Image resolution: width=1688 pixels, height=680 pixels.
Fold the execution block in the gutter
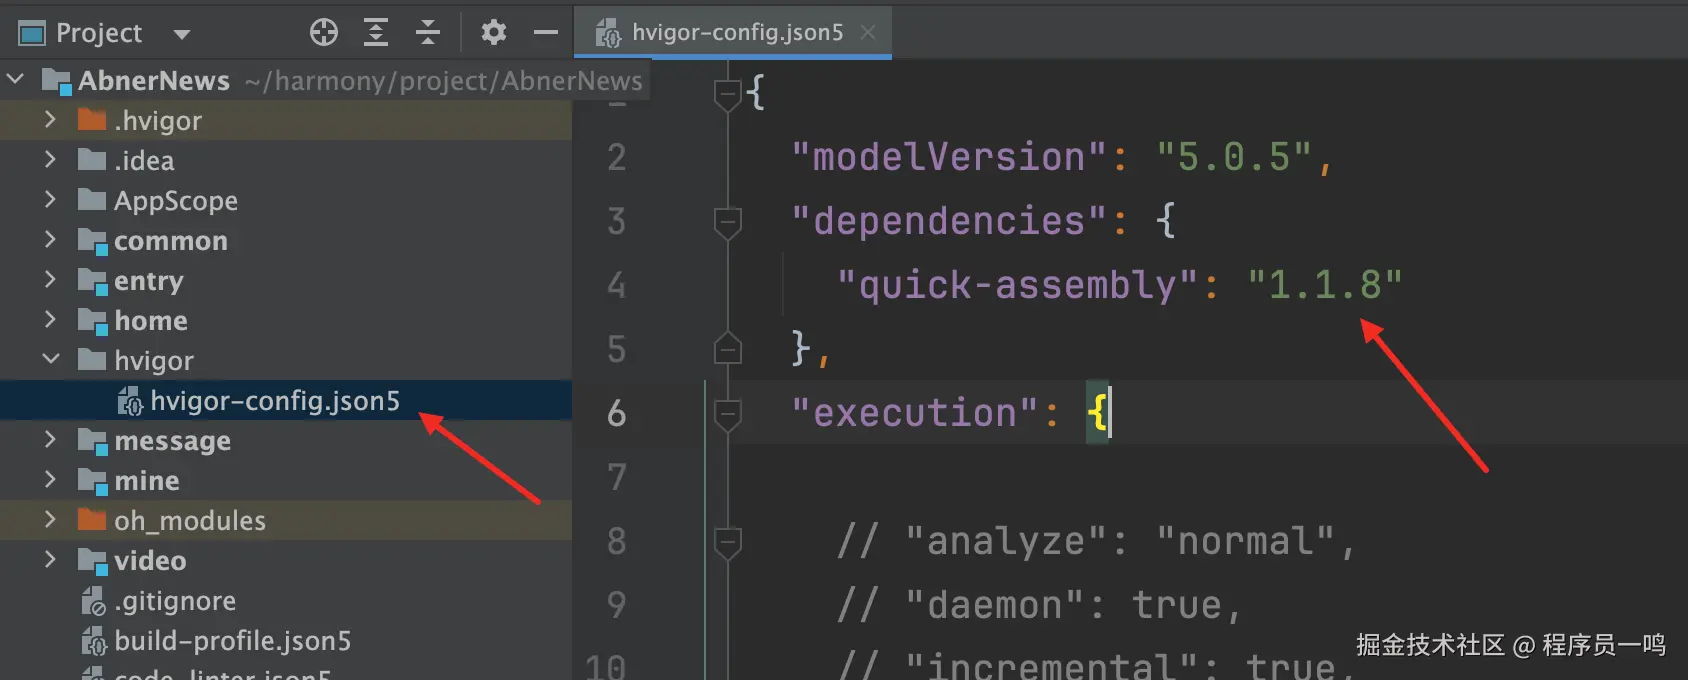[x=728, y=414]
